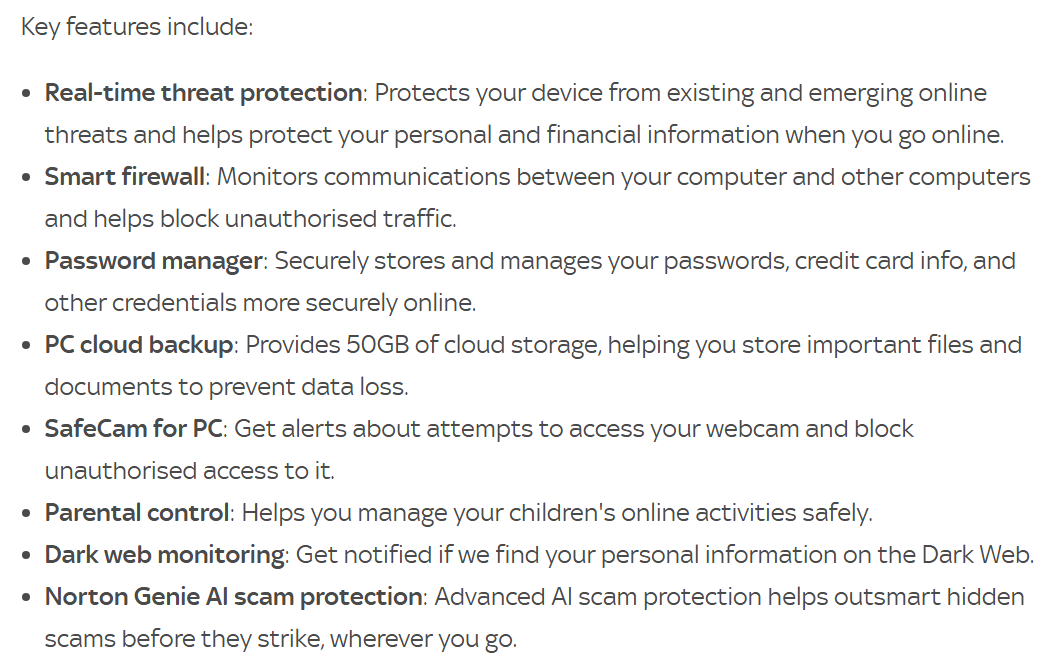Click the bold "PC cloud backup" label
Screen dimensions: 1053x657
tap(139, 345)
